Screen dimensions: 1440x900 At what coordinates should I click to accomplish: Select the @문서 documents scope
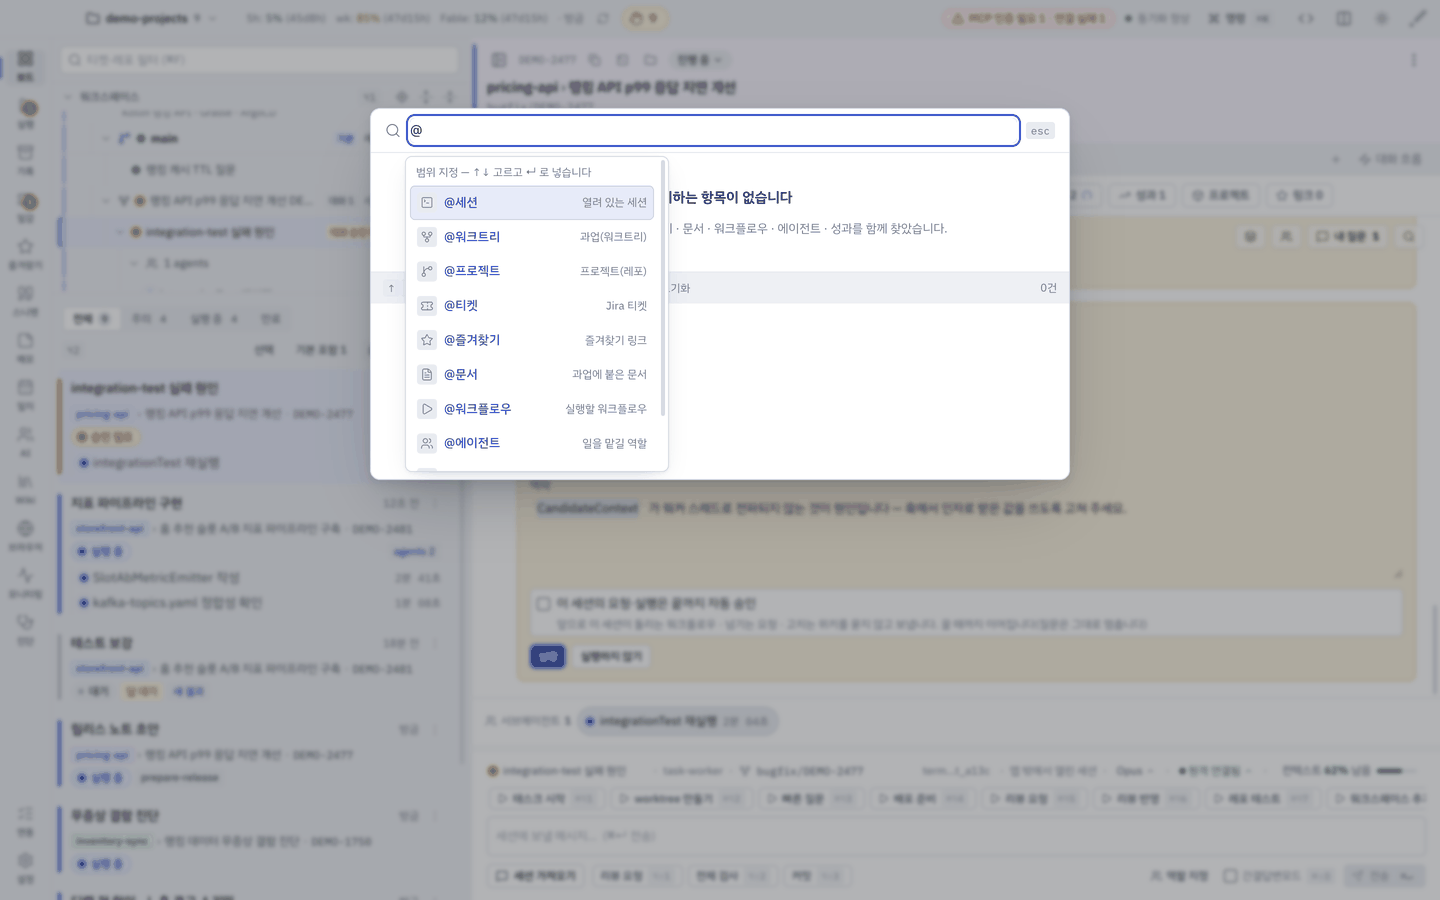532,374
